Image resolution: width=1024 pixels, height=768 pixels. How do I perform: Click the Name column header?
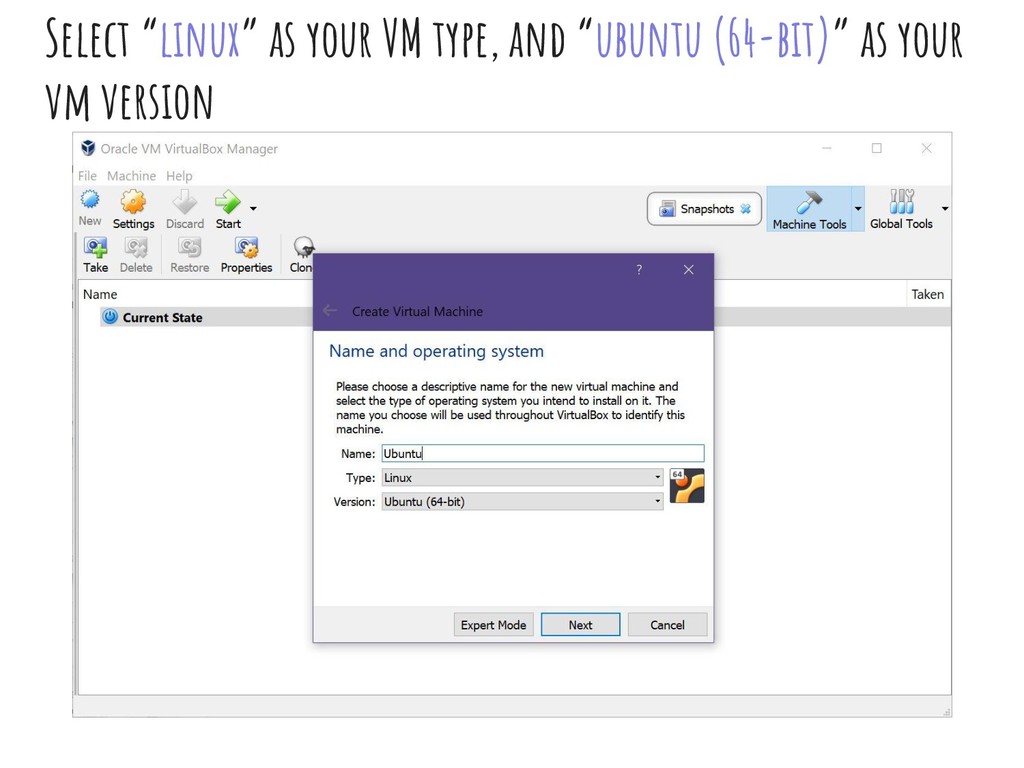pyautogui.click(x=100, y=295)
